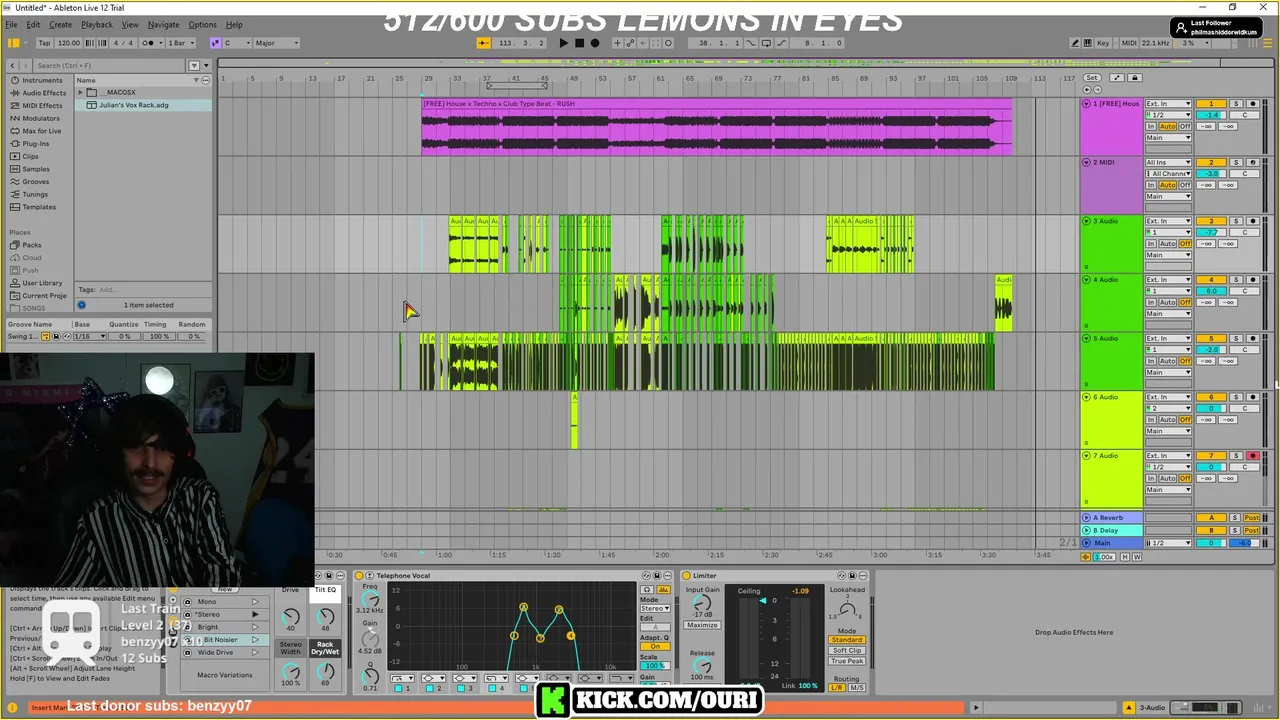Toggle track 1 activator button
This screenshot has width=1280, height=720.
1211,104
